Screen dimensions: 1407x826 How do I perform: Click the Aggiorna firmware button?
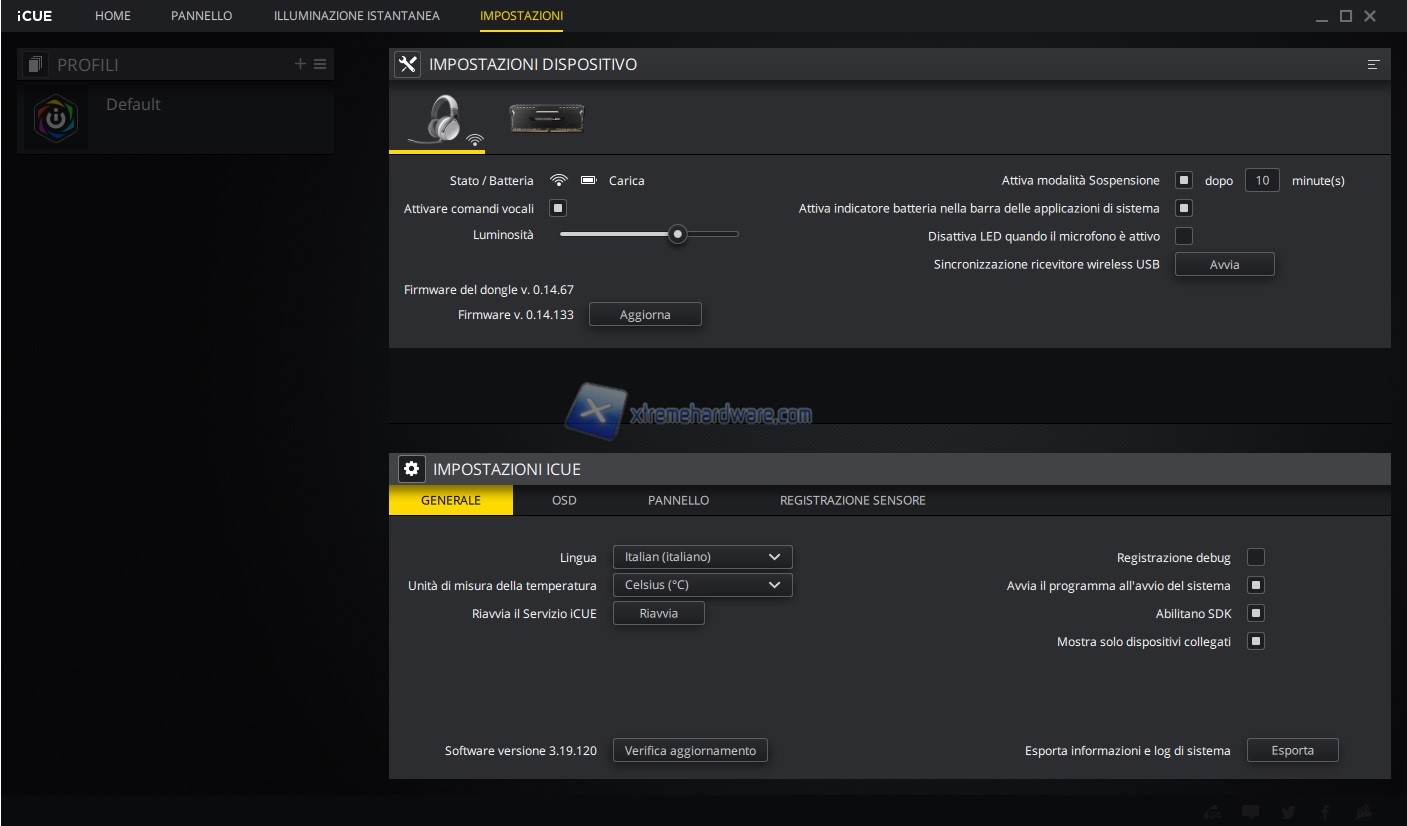(x=645, y=314)
